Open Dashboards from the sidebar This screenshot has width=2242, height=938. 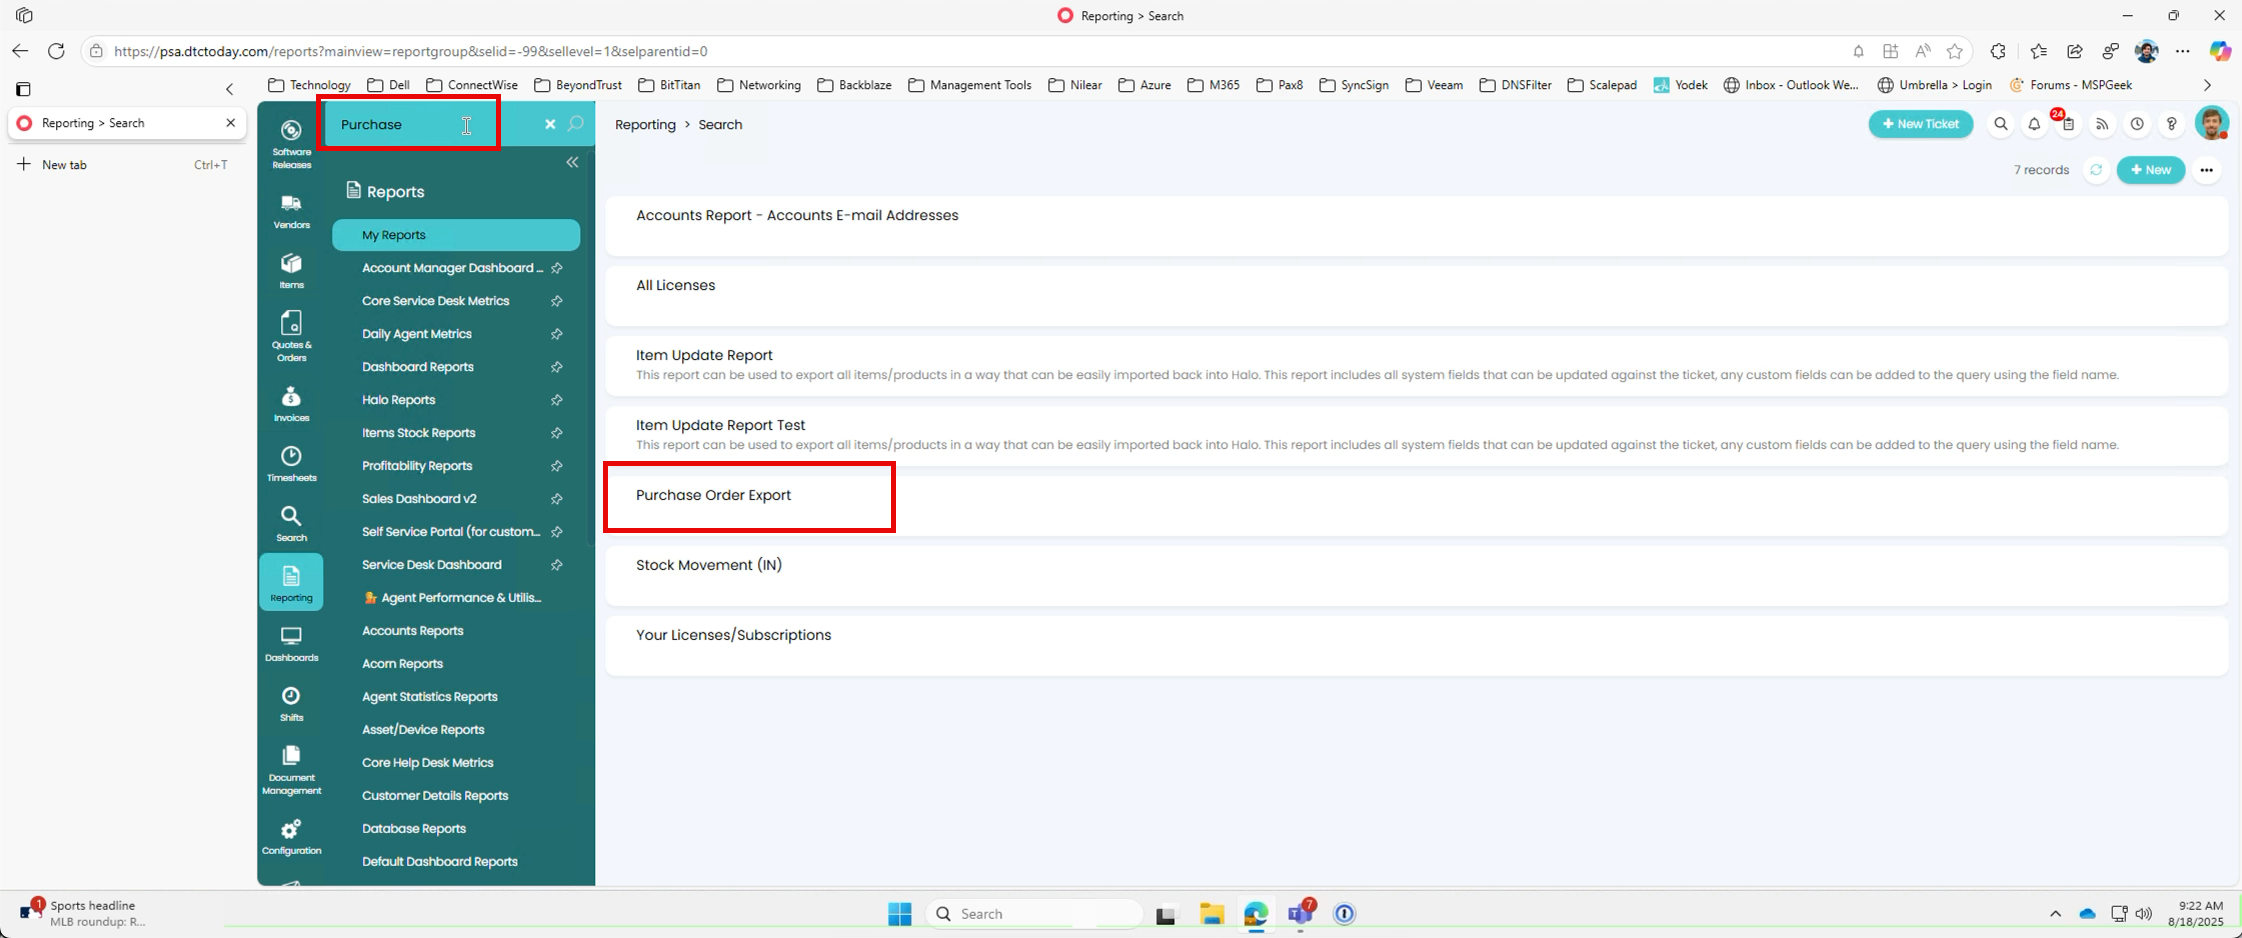[x=291, y=644]
